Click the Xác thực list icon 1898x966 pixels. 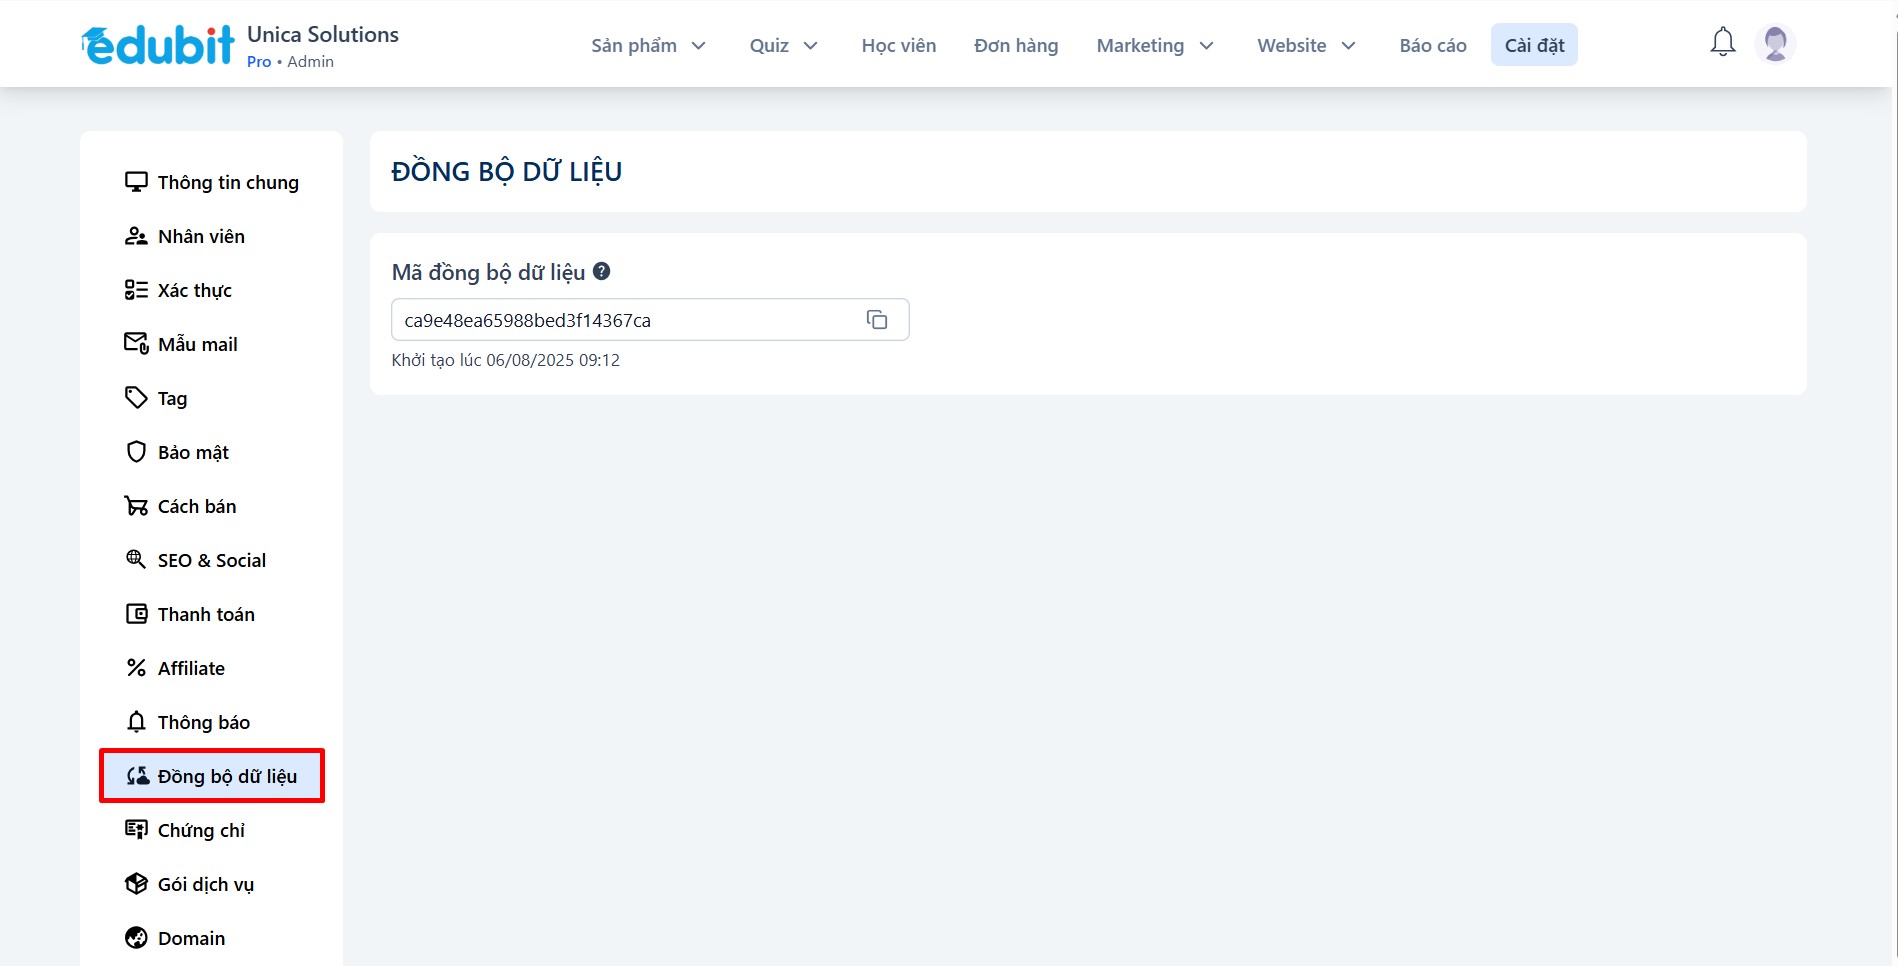136,290
